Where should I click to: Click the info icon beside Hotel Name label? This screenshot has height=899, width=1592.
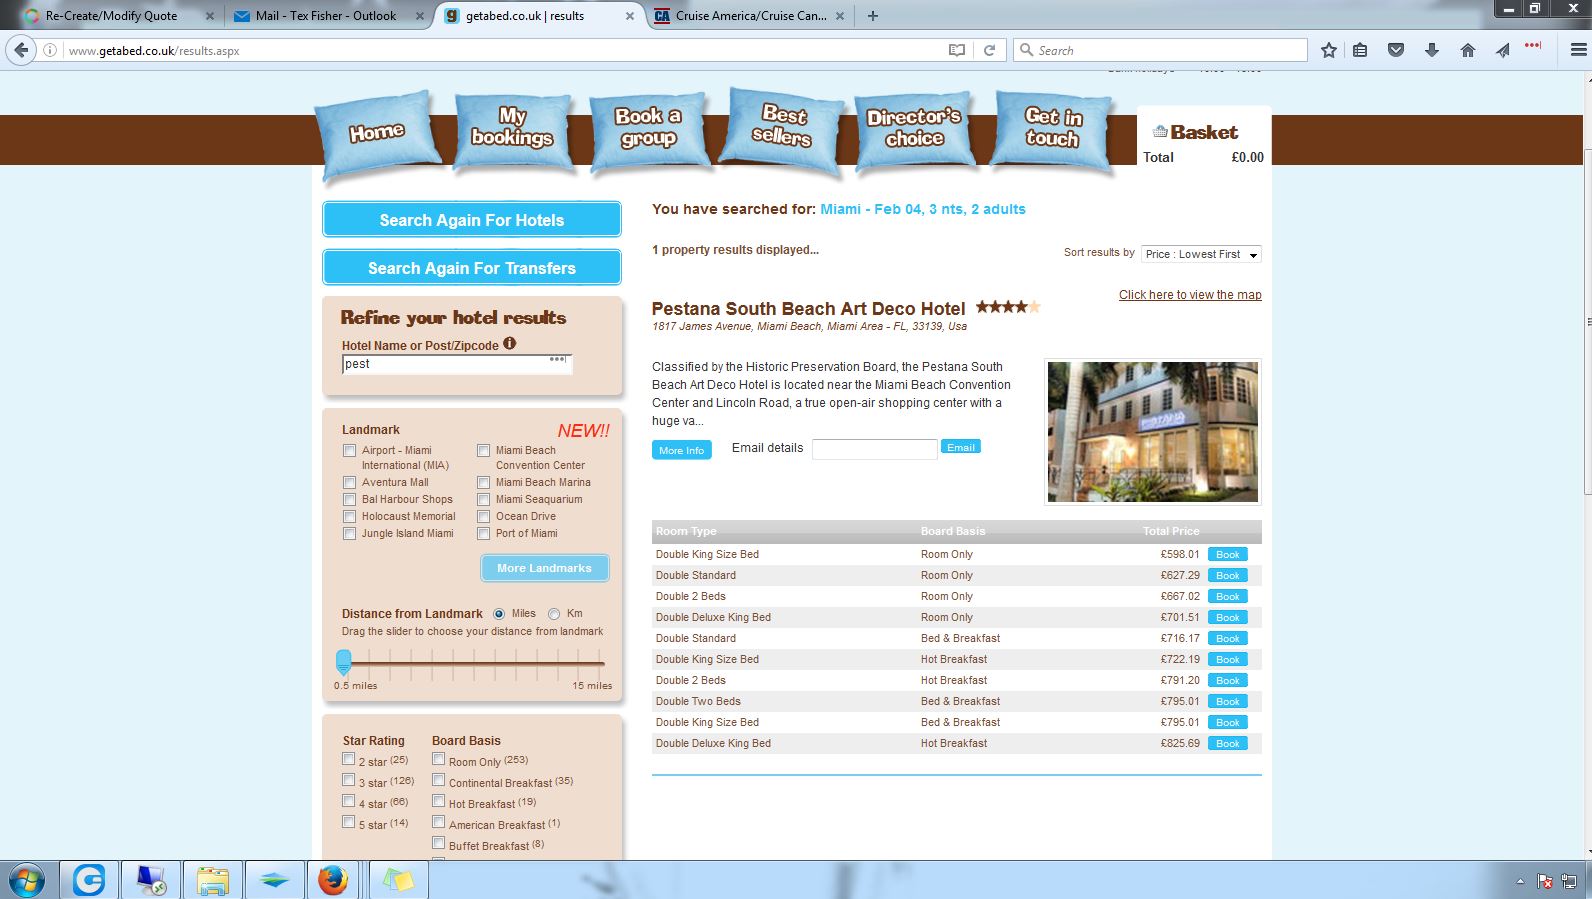click(510, 344)
